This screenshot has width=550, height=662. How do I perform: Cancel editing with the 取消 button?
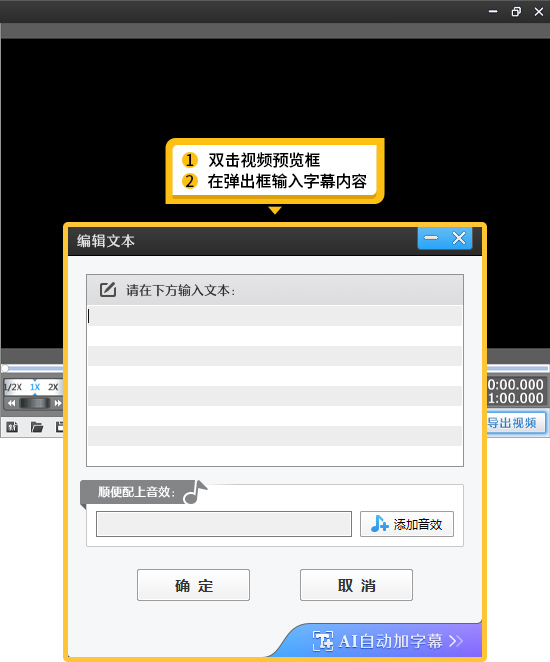pos(356,585)
